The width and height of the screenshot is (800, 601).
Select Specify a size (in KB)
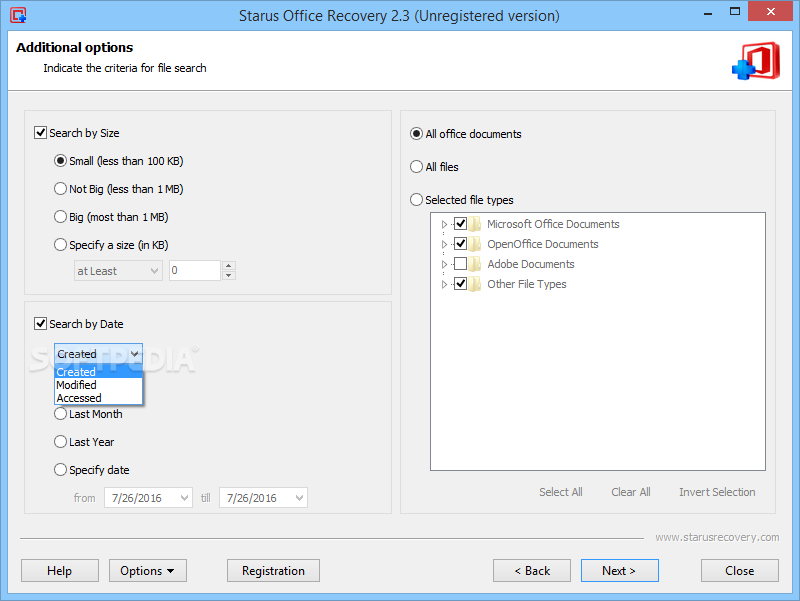60,245
